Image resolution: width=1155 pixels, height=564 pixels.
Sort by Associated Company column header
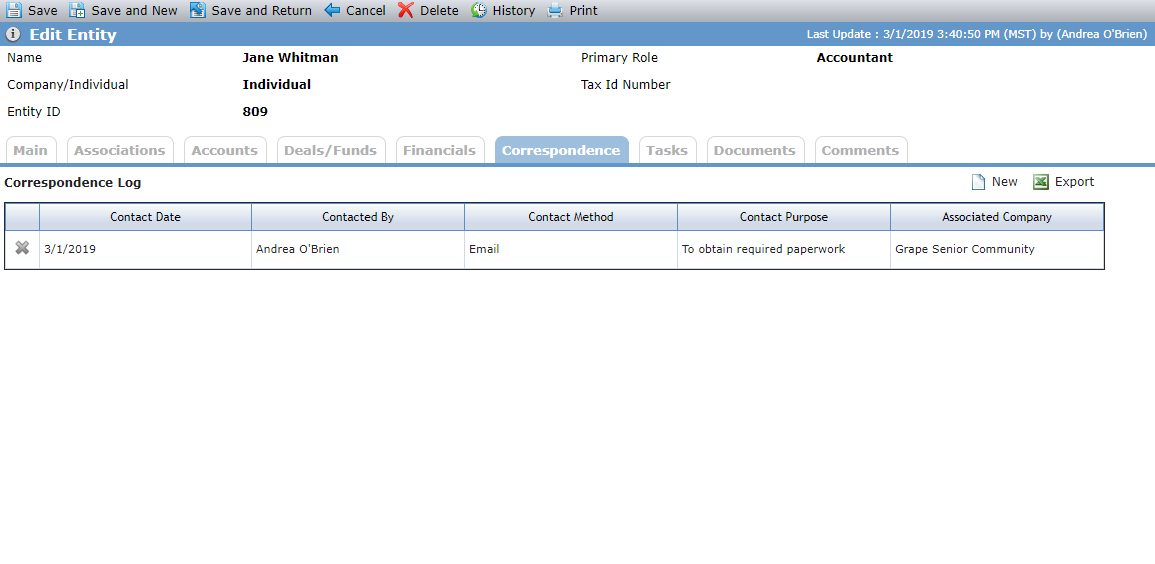997,217
